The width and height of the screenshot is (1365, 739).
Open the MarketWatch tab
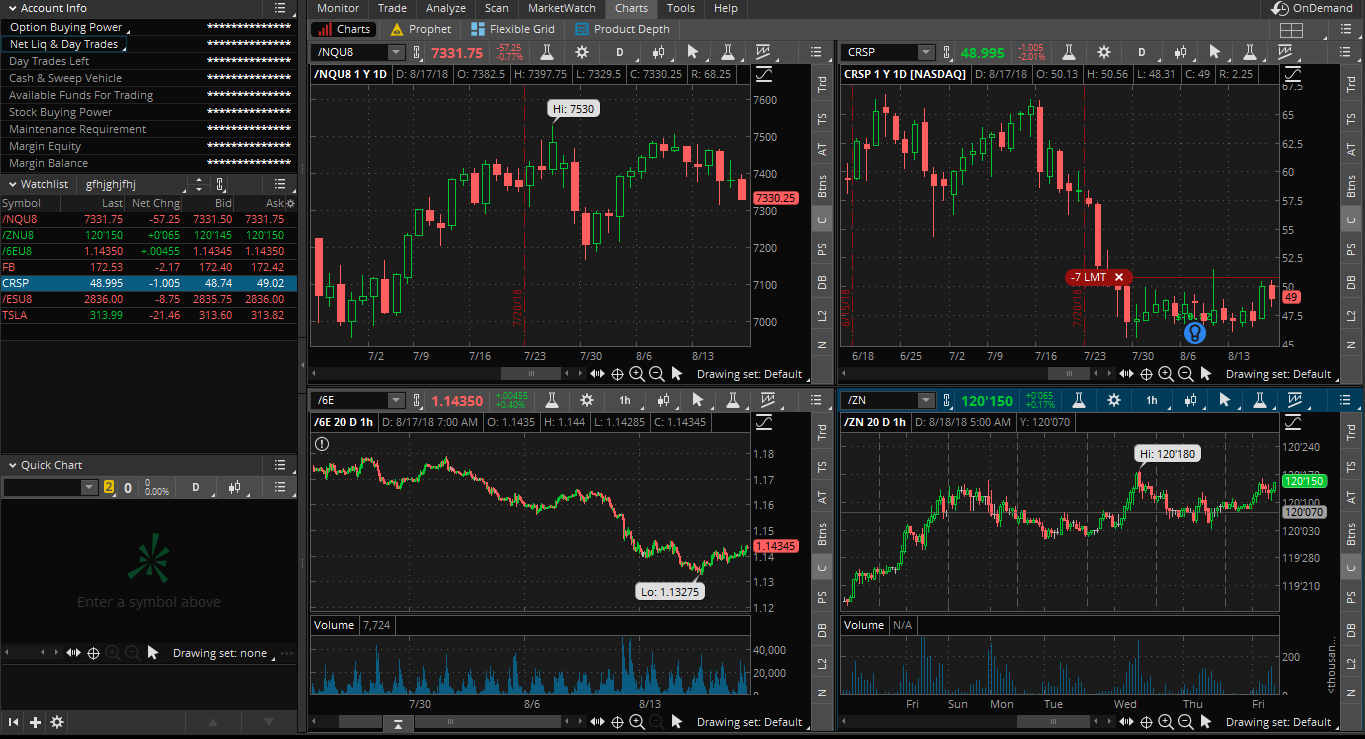point(562,8)
